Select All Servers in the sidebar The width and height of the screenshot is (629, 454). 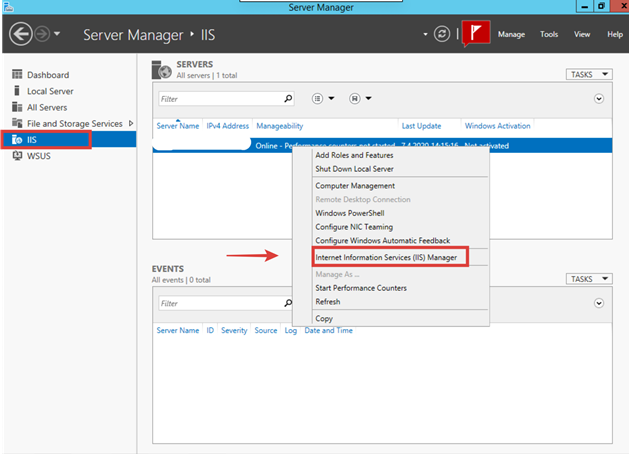[x=47, y=107]
